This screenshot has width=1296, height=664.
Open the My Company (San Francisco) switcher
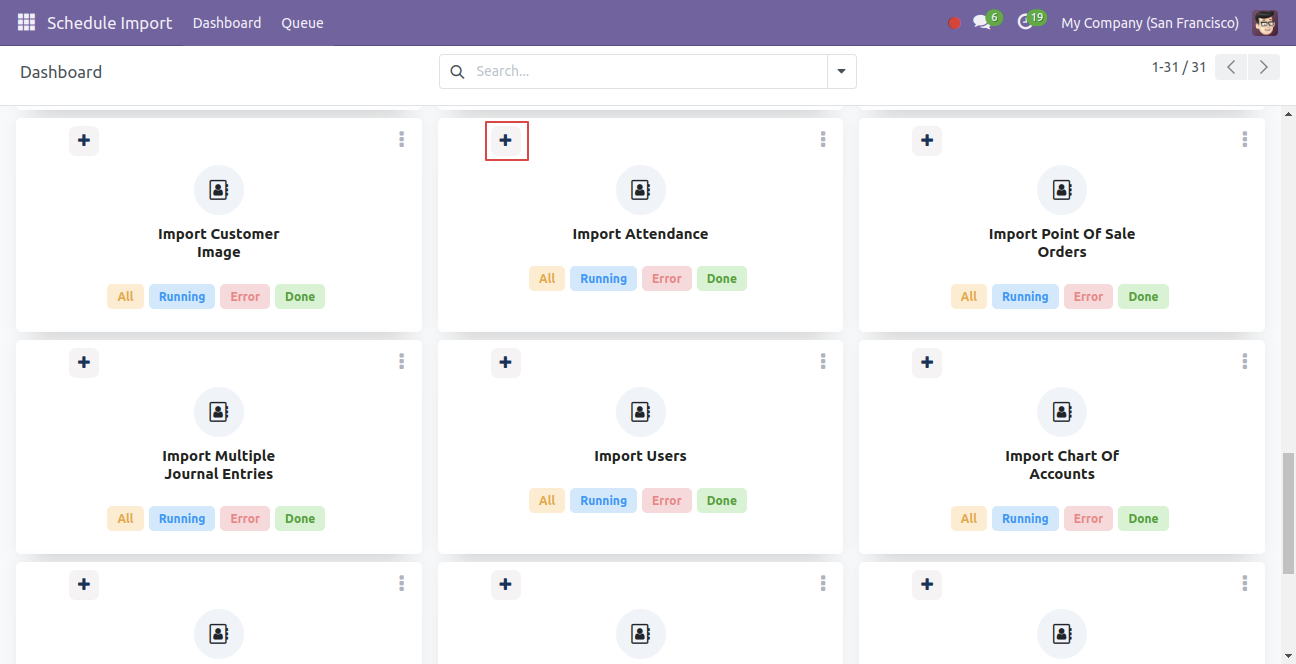click(1150, 23)
